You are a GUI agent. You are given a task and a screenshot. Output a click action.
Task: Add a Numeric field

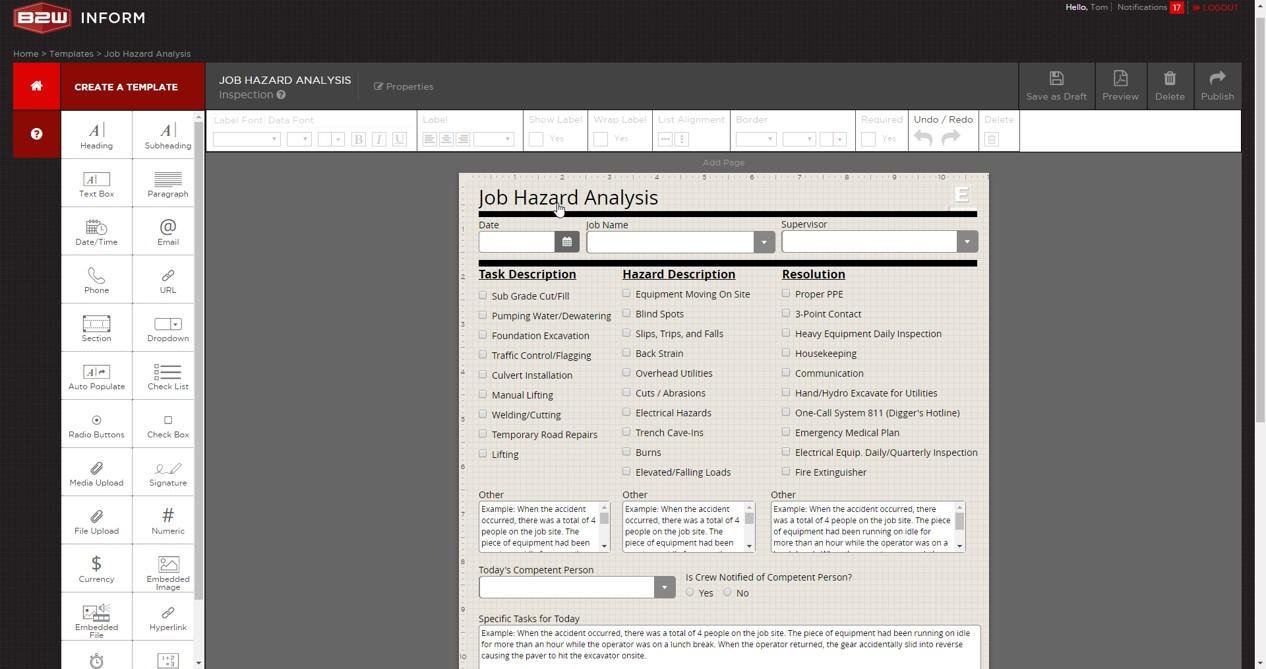[x=168, y=521]
